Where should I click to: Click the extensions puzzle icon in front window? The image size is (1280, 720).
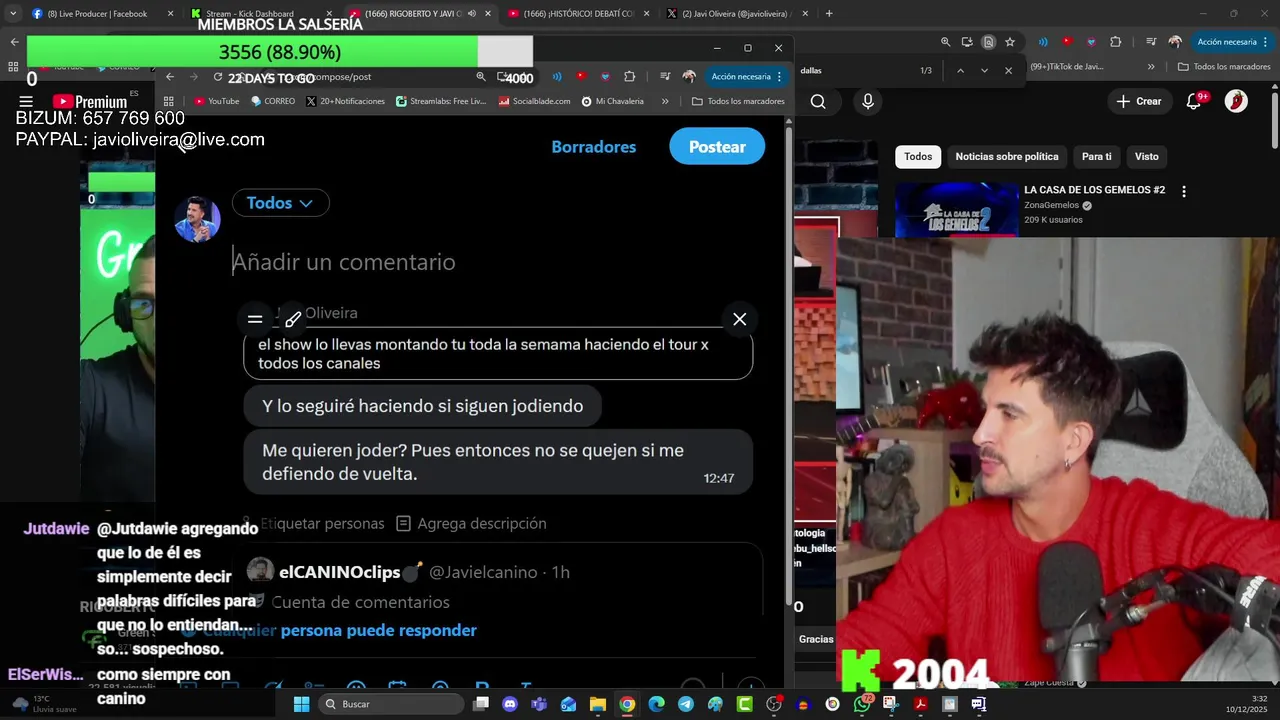pyautogui.click(x=629, y=77)
